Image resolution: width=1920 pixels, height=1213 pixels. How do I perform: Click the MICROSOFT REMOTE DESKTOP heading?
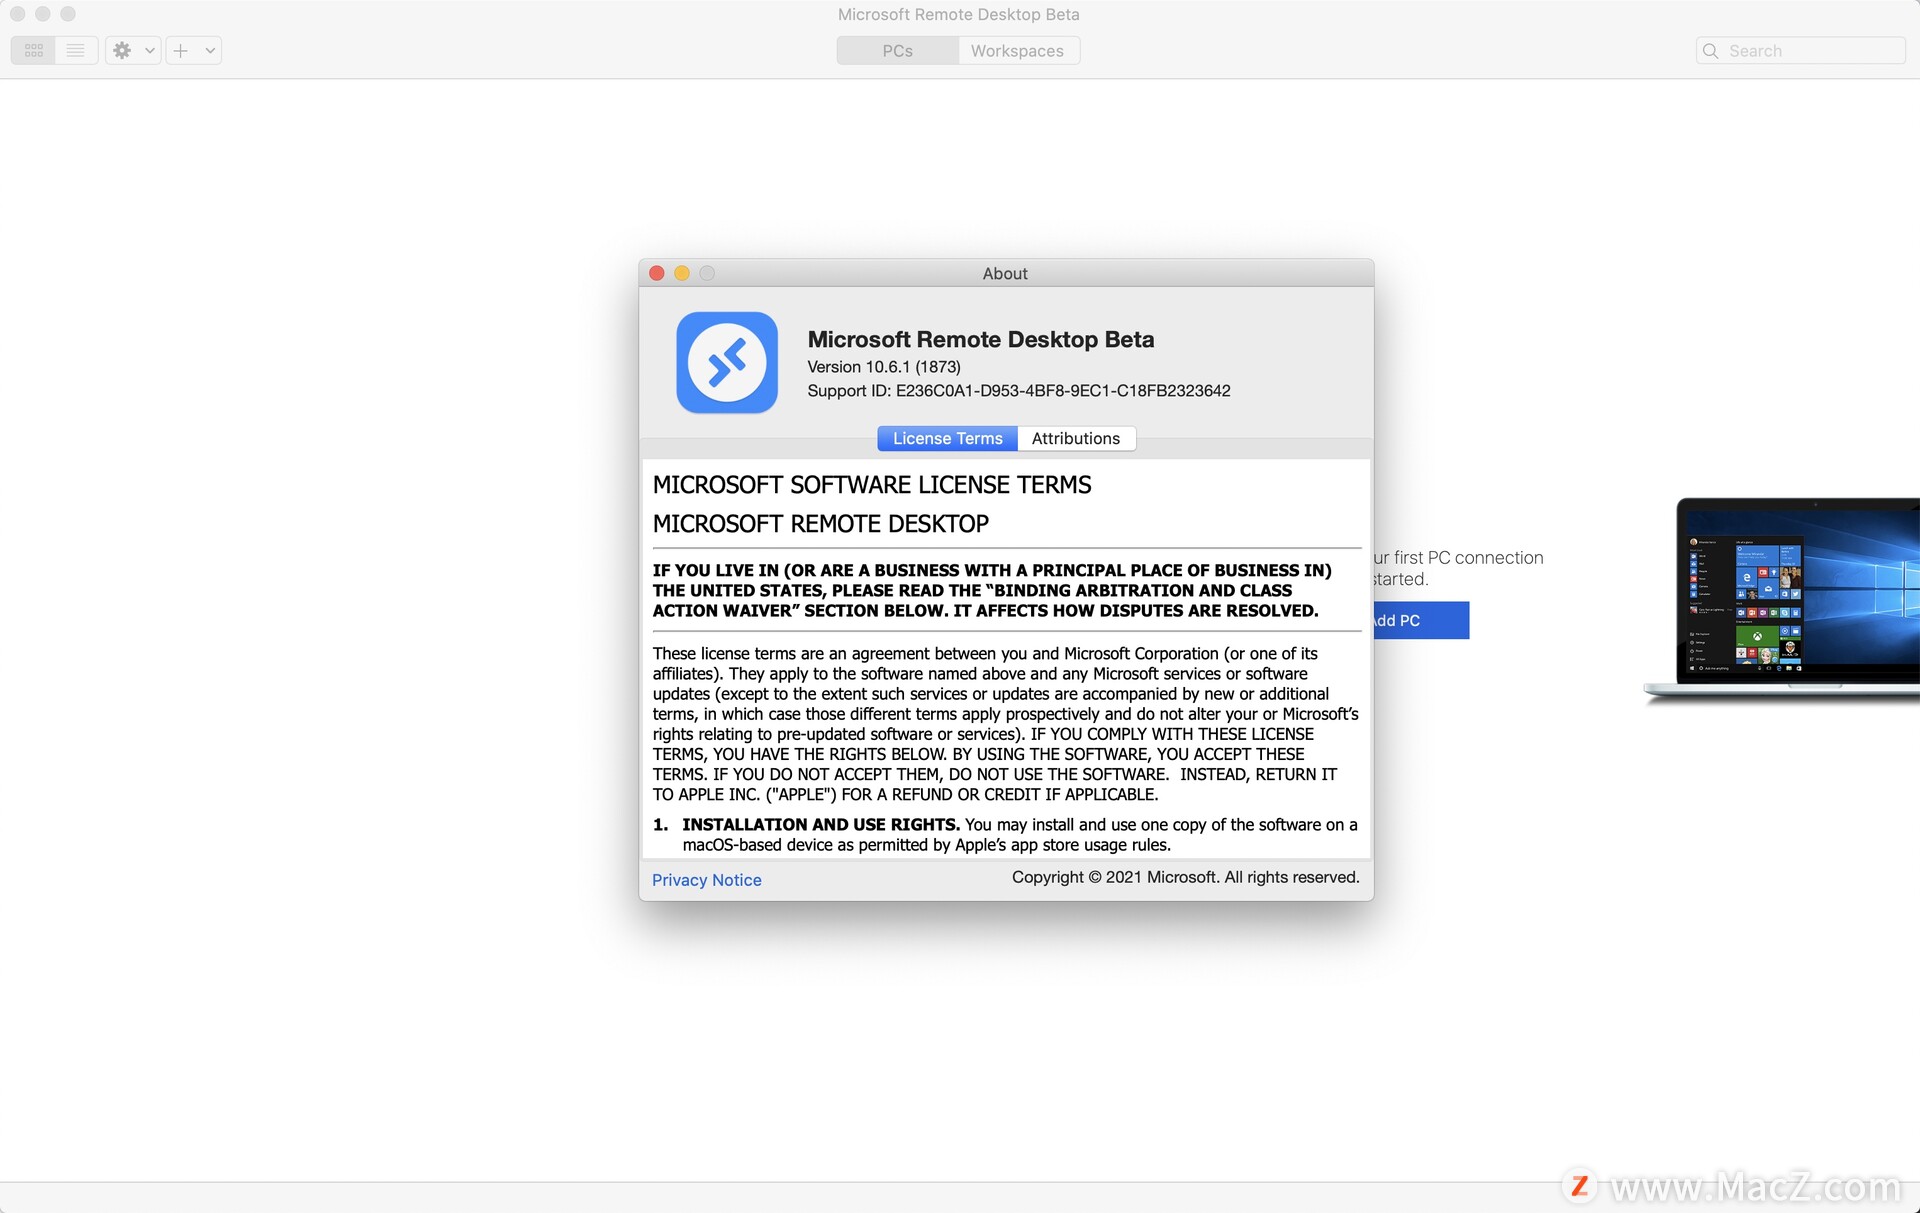point(821,524)
